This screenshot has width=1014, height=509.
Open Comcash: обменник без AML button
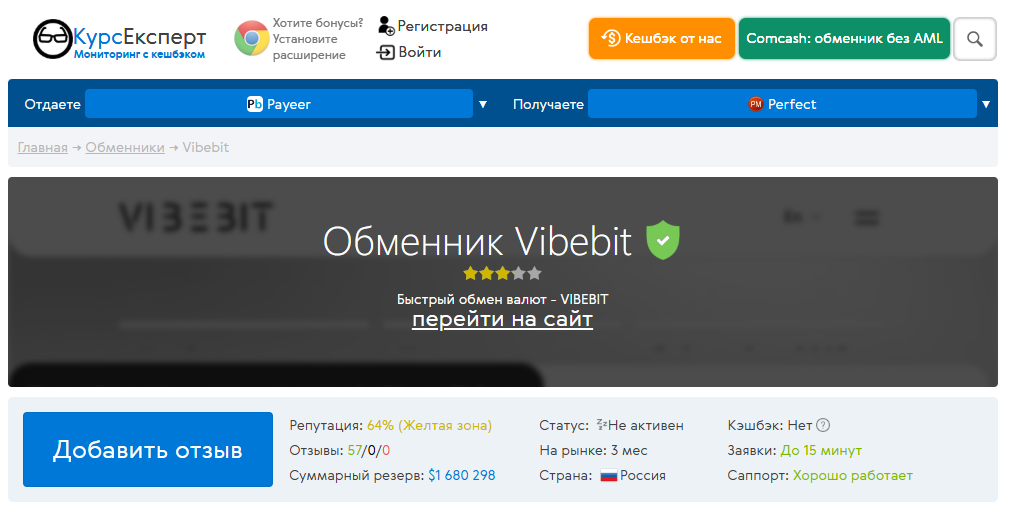(x=844, y=39)
